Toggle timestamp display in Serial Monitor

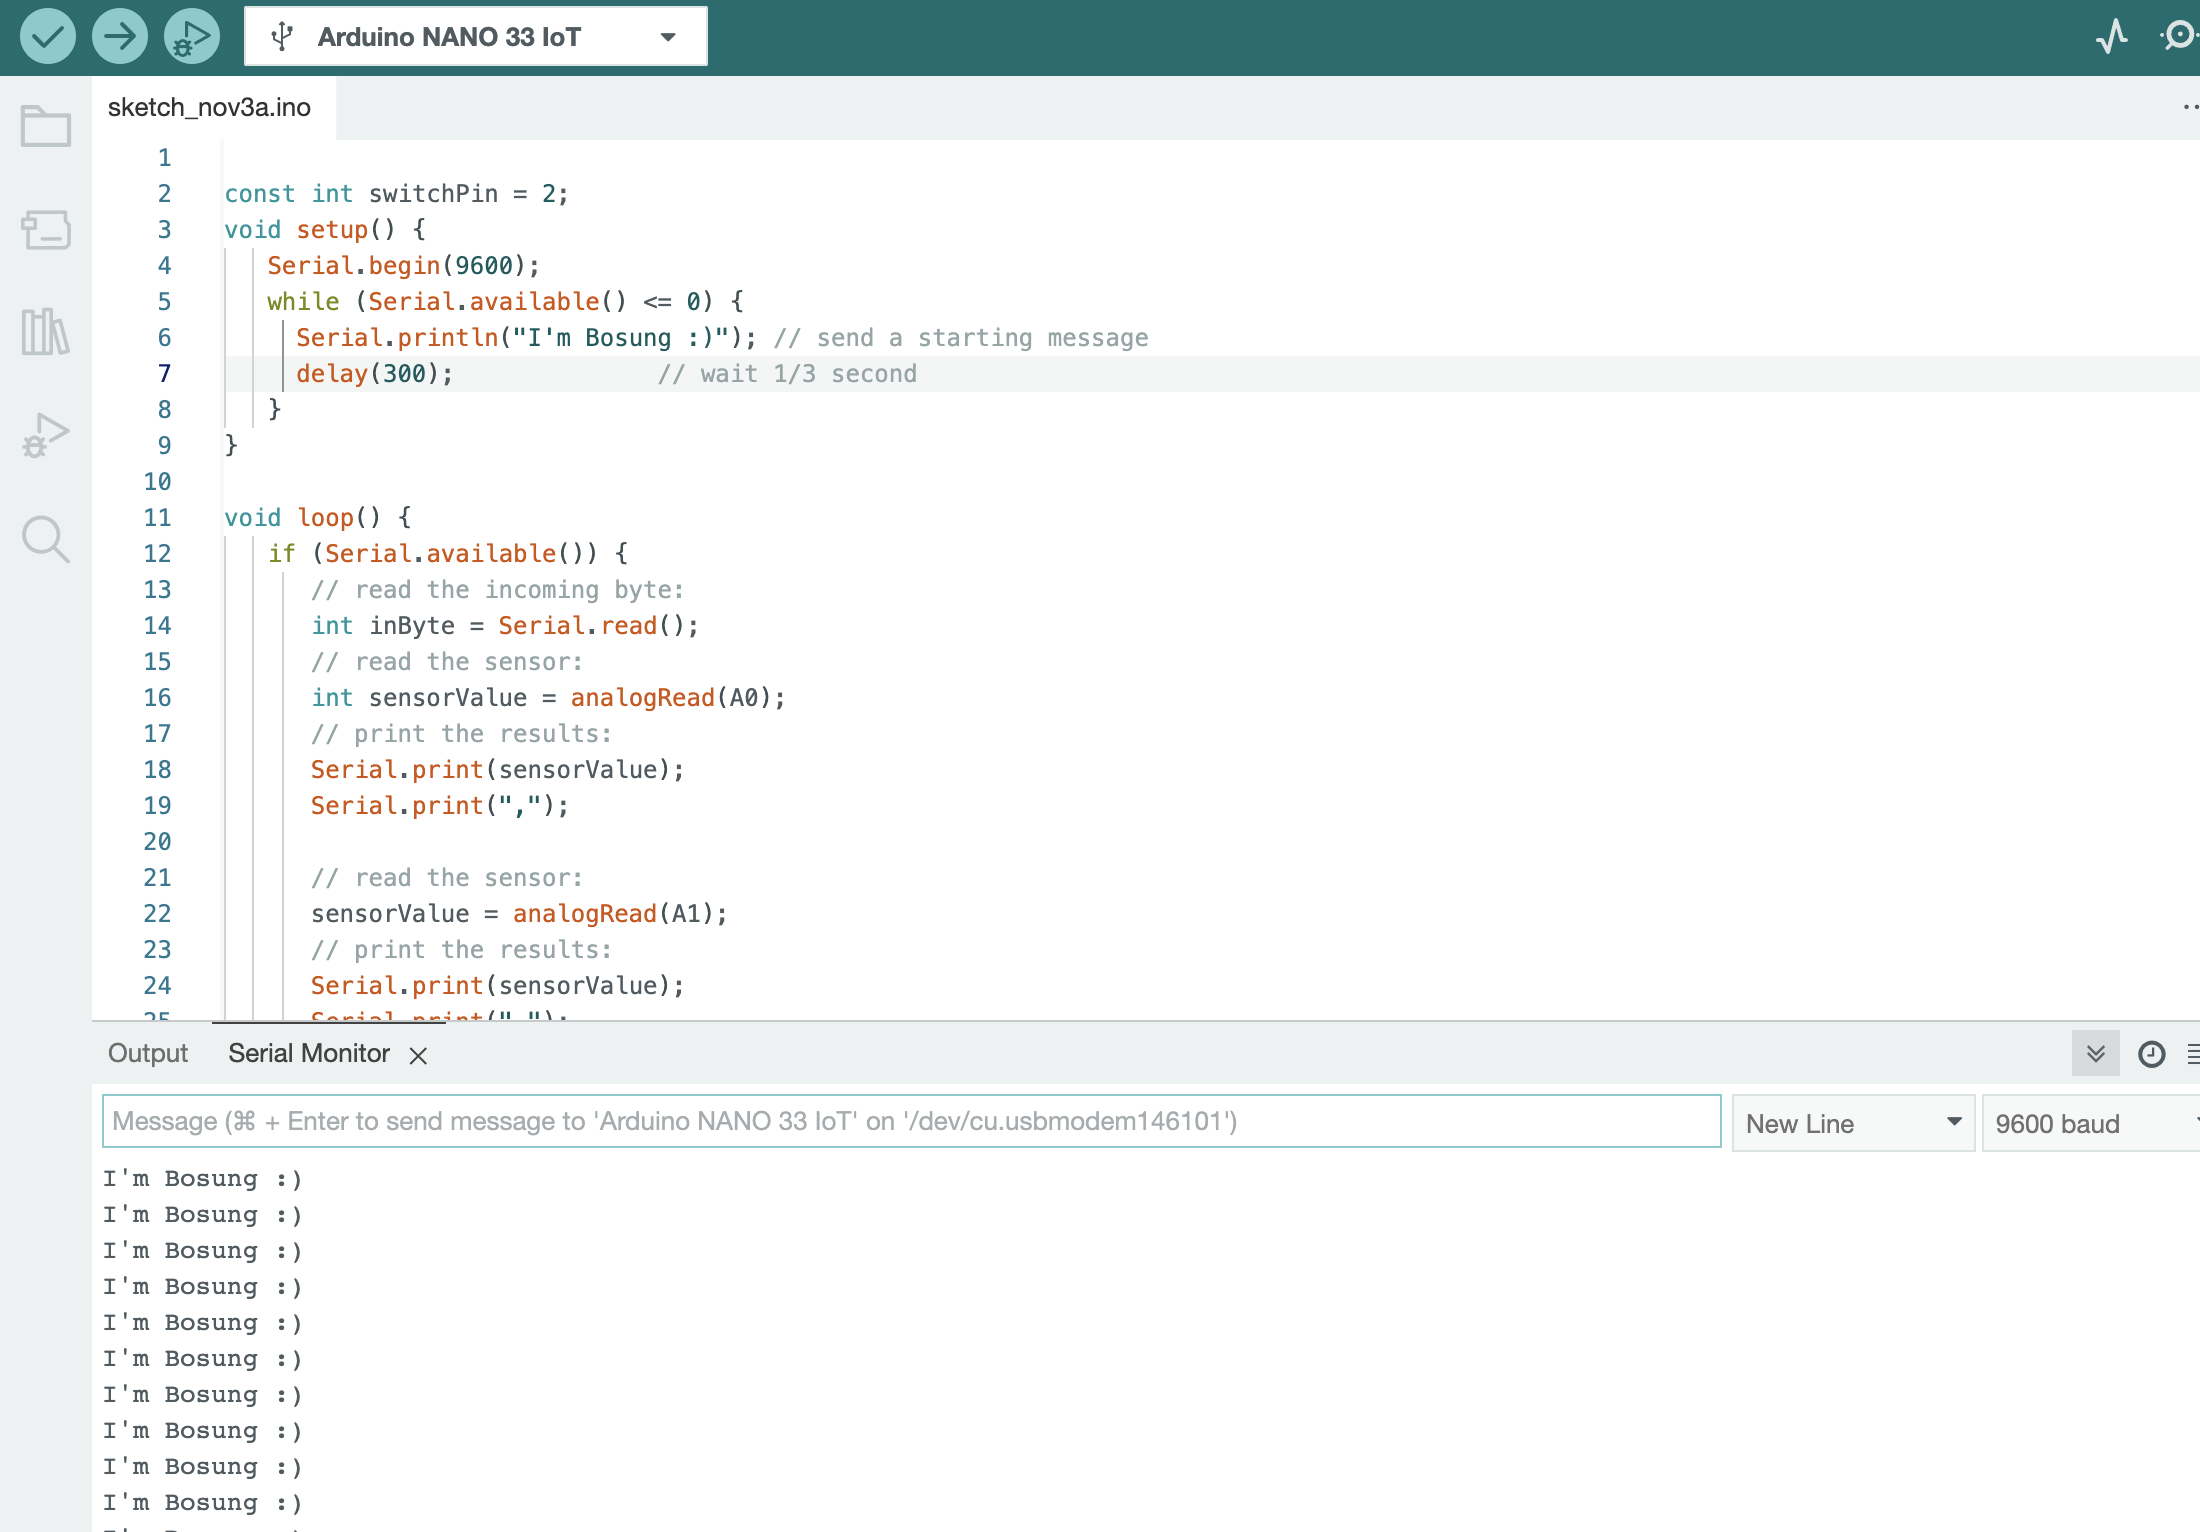click(x=2151, y=1054)
